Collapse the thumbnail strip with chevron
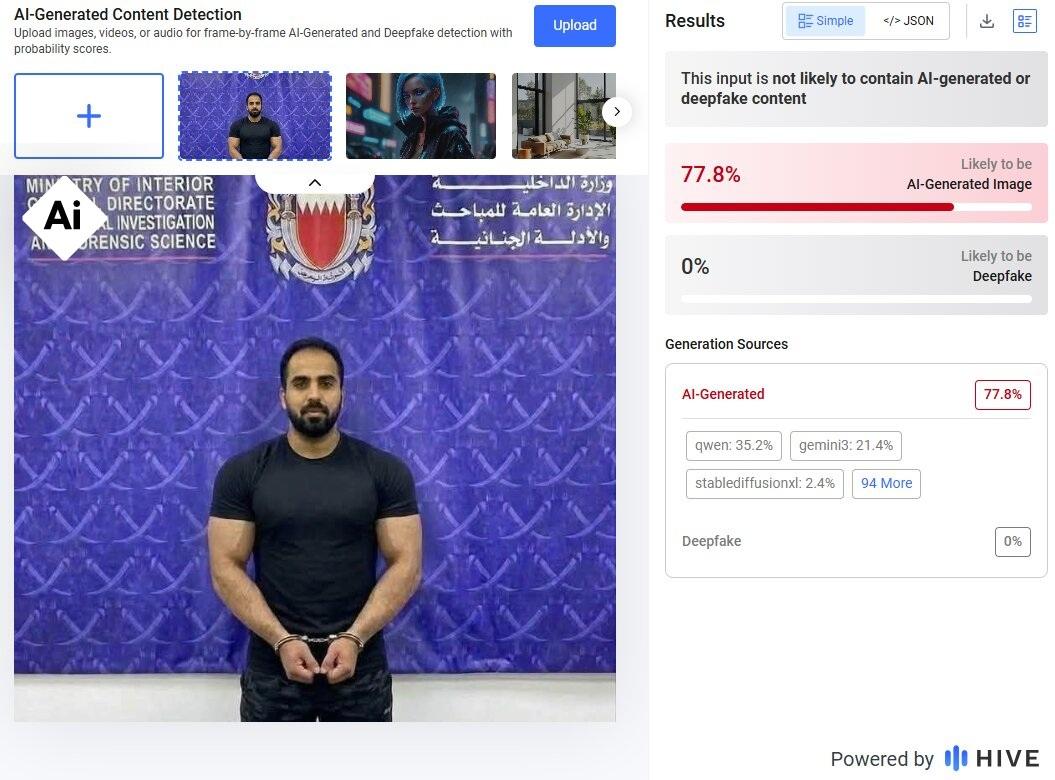 [314, 182]
